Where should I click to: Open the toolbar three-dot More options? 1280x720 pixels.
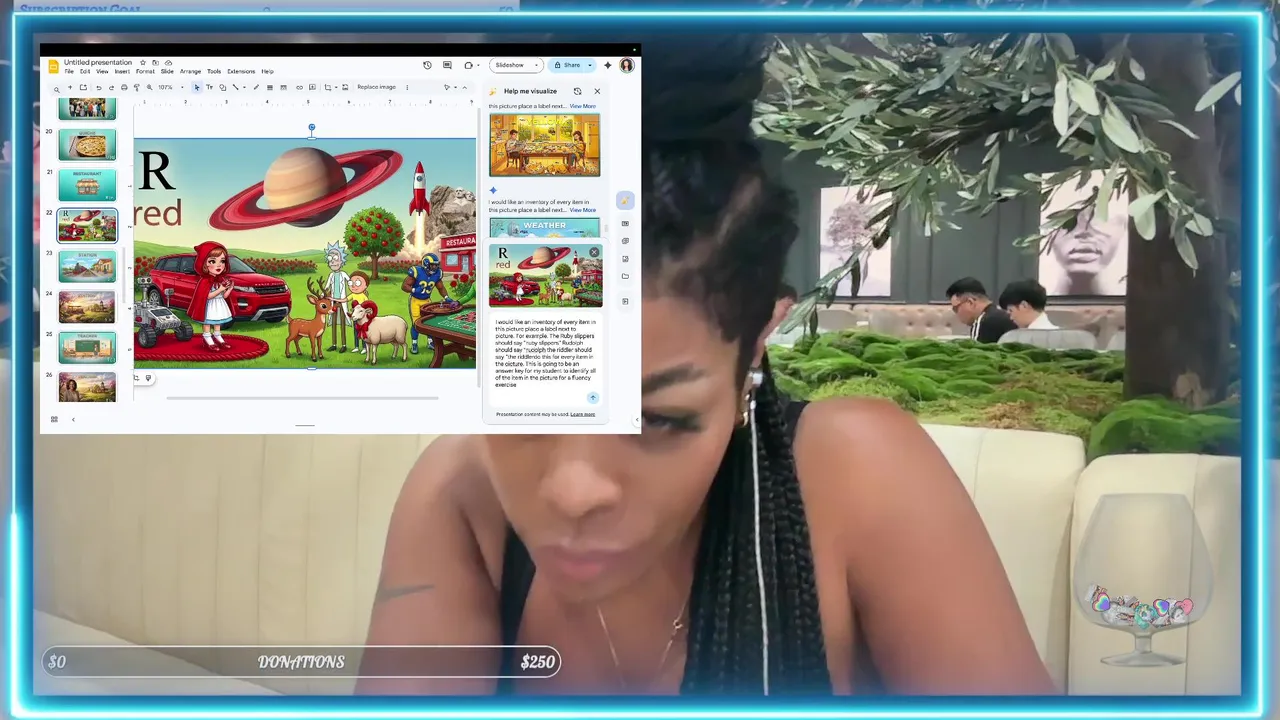[407, 87]
